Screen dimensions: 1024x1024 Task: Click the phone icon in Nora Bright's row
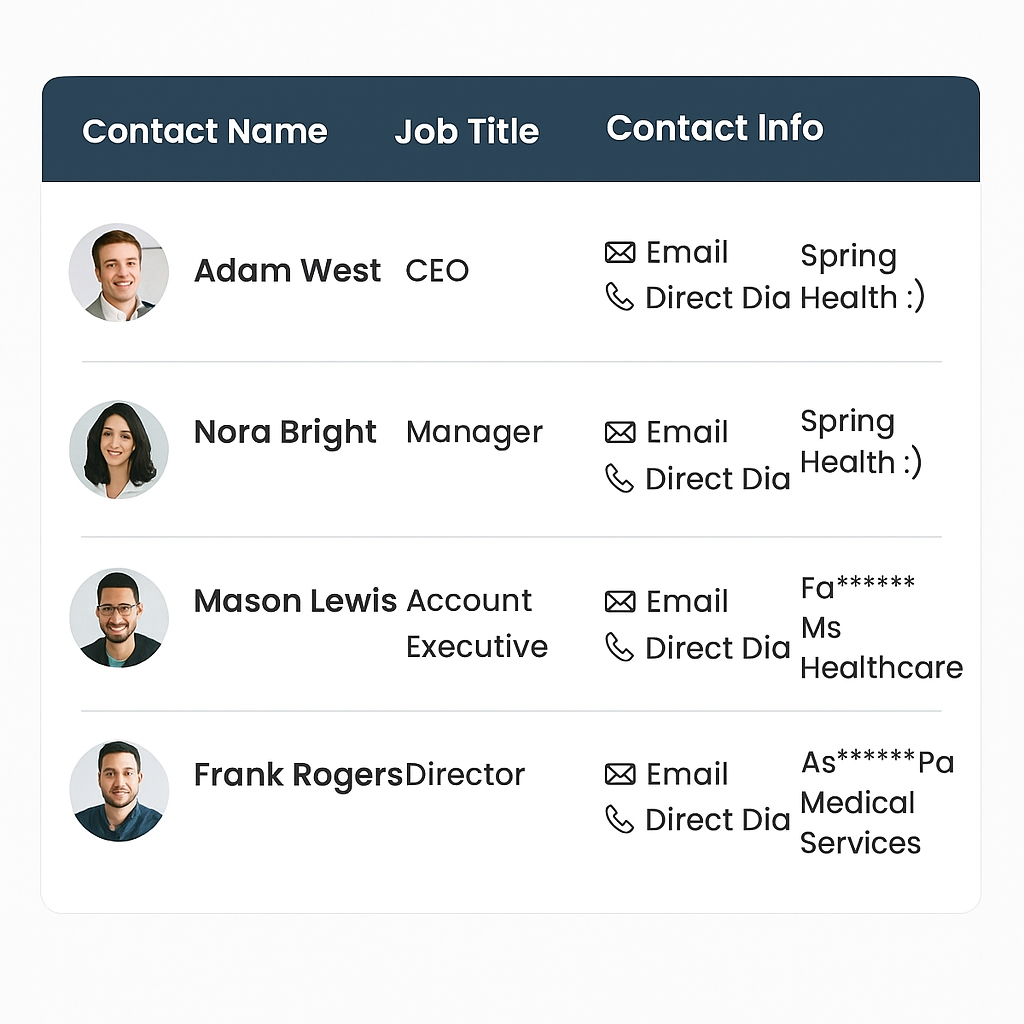pos(620,479)
